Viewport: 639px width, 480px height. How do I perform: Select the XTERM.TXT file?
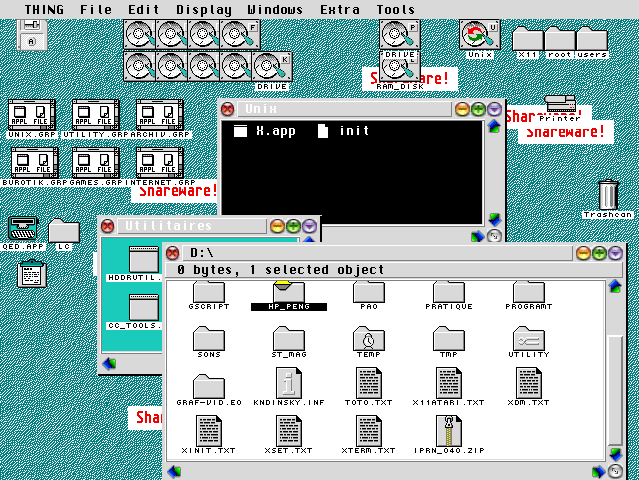click(x=369, y=435)
